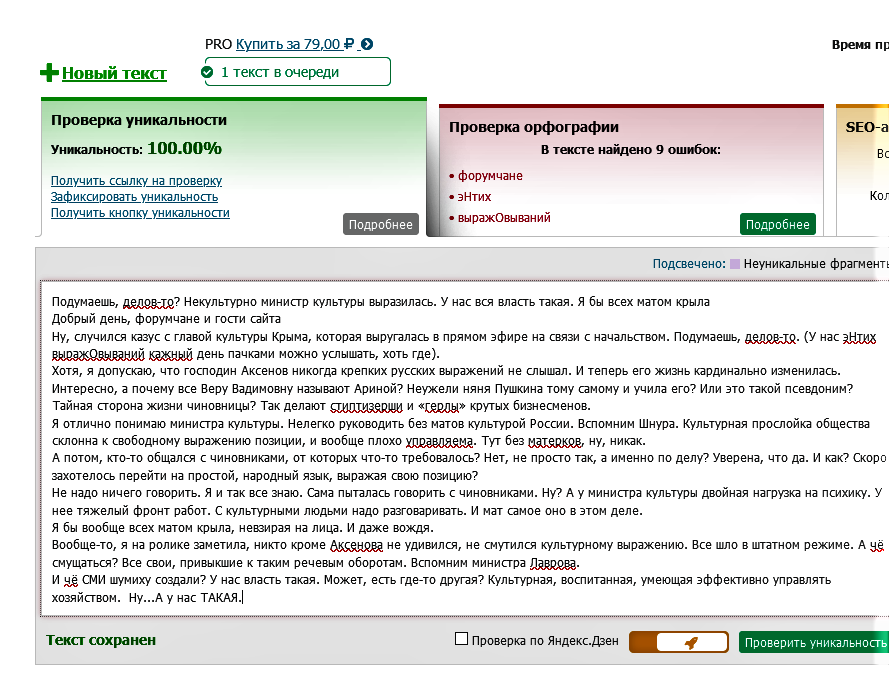The height and width of the screenshot is (684, 889).
Task: Click Получить ссылку на проверку link
Action: tap(136, 181)
